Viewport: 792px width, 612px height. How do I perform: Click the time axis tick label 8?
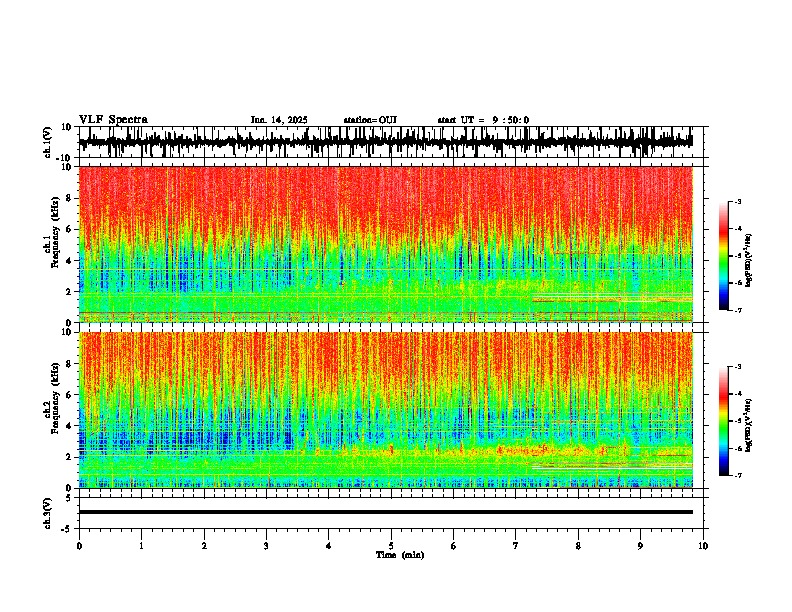[x=578, y=546]
